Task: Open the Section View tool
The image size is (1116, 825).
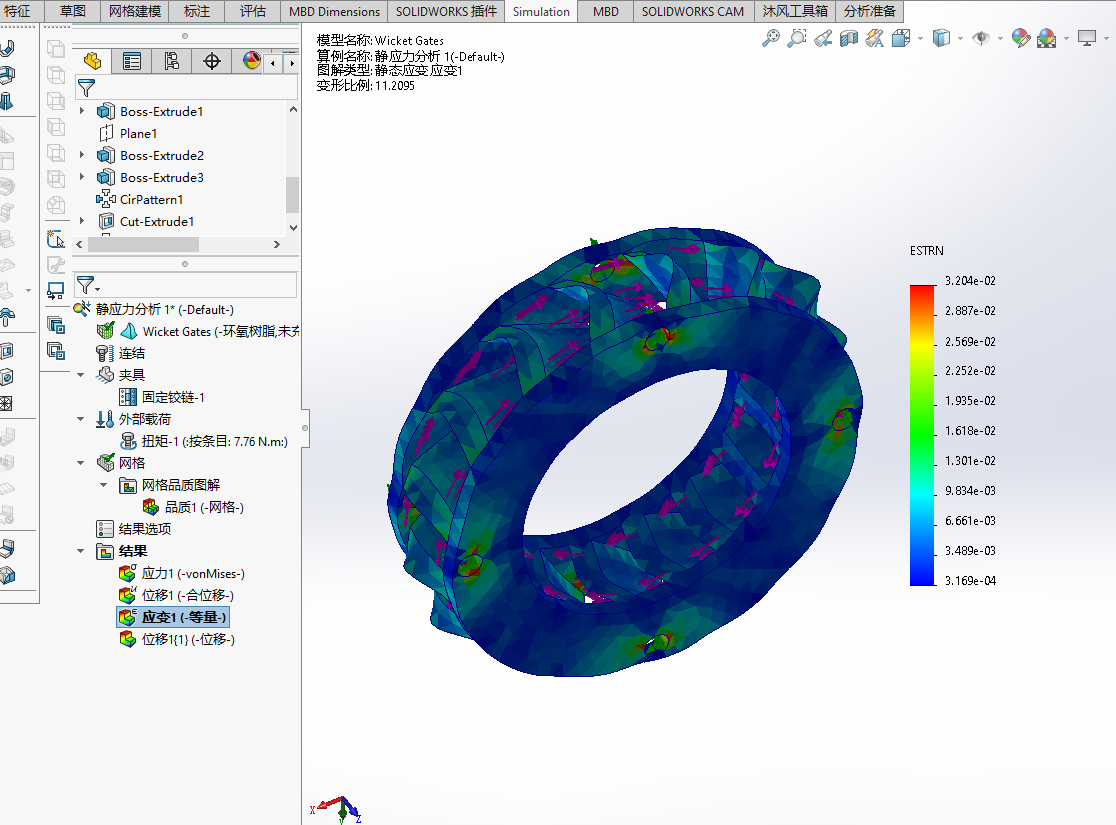Action: pyautogui.click(x=848, y=38)
